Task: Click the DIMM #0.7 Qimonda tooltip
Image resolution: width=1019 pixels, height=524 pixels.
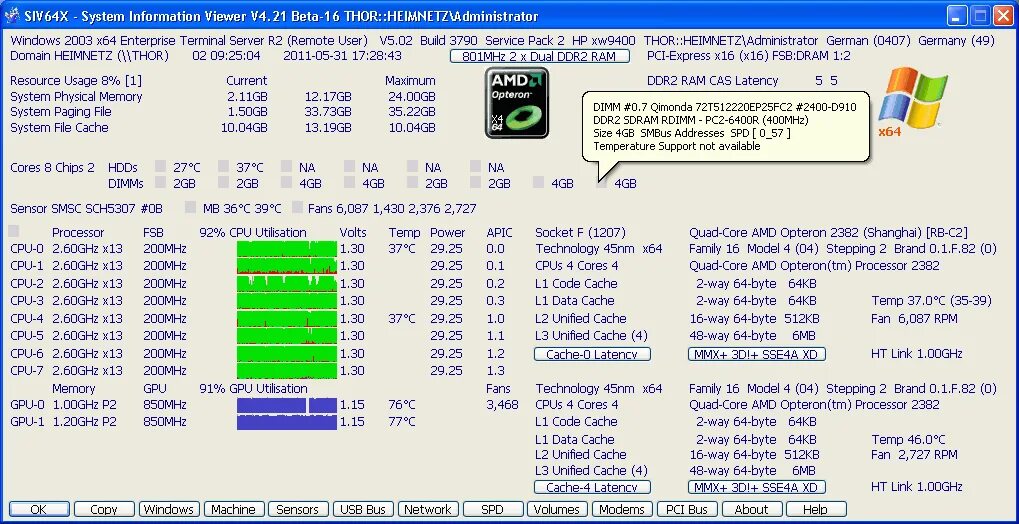Action: coord(725,127)
